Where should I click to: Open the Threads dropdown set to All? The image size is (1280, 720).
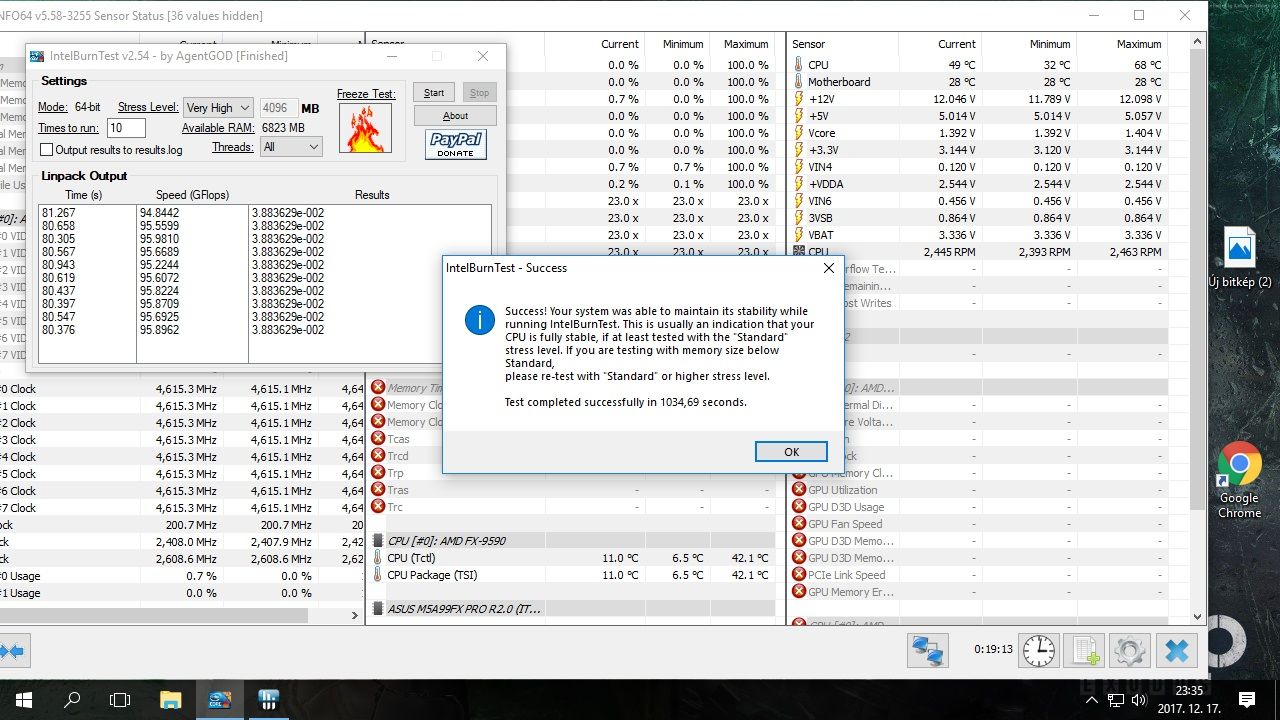[x=291, y=147]
